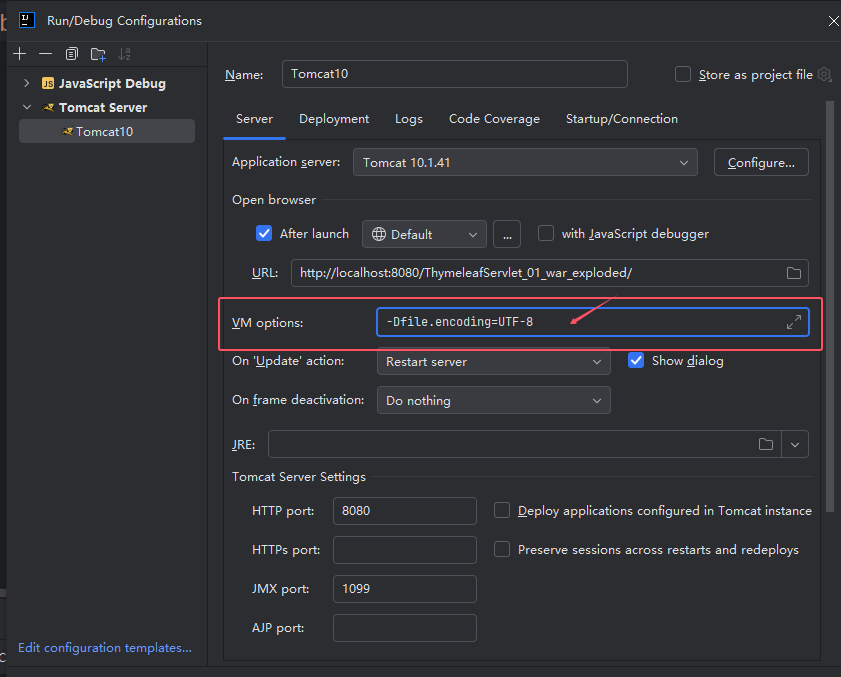The image size is (841, 677).
Task: Click the 'Open browser' section label
Action: (x=274, y=200)
